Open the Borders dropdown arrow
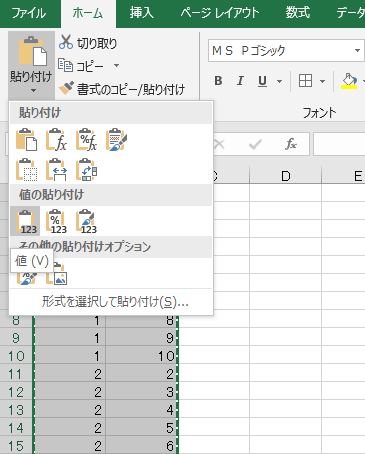Image resolution: width=365 pixels, height=454 pixels. pos(322,81)
